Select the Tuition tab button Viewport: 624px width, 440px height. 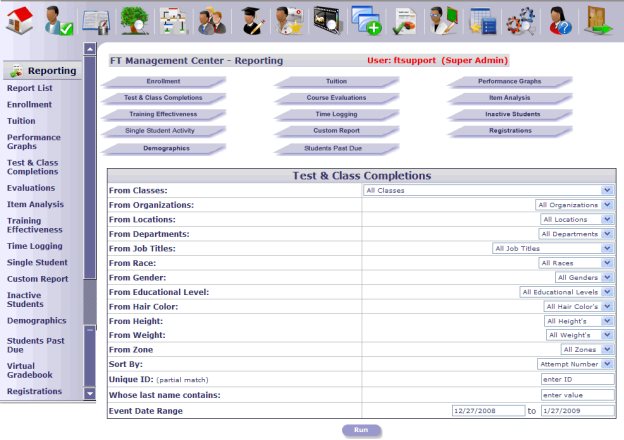[x=337, y=82]
